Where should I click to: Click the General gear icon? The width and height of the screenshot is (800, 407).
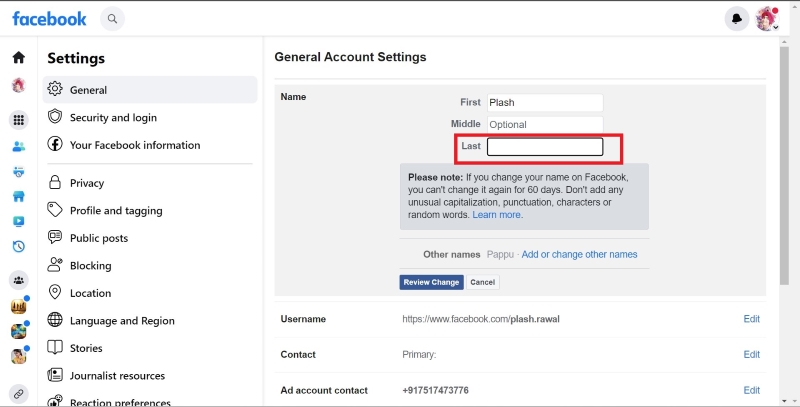55,89
